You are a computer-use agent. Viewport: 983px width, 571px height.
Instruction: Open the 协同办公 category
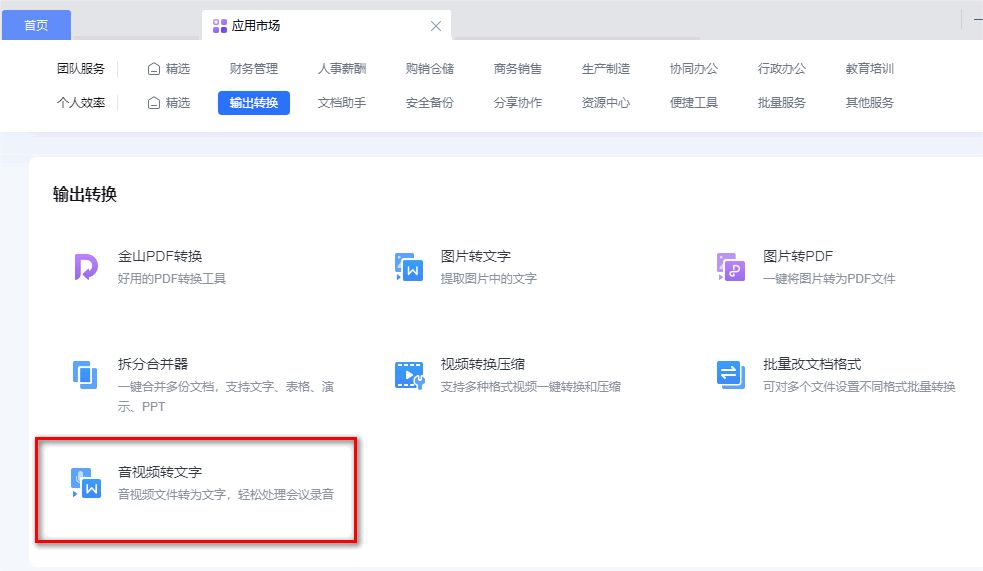click(693, 68)
